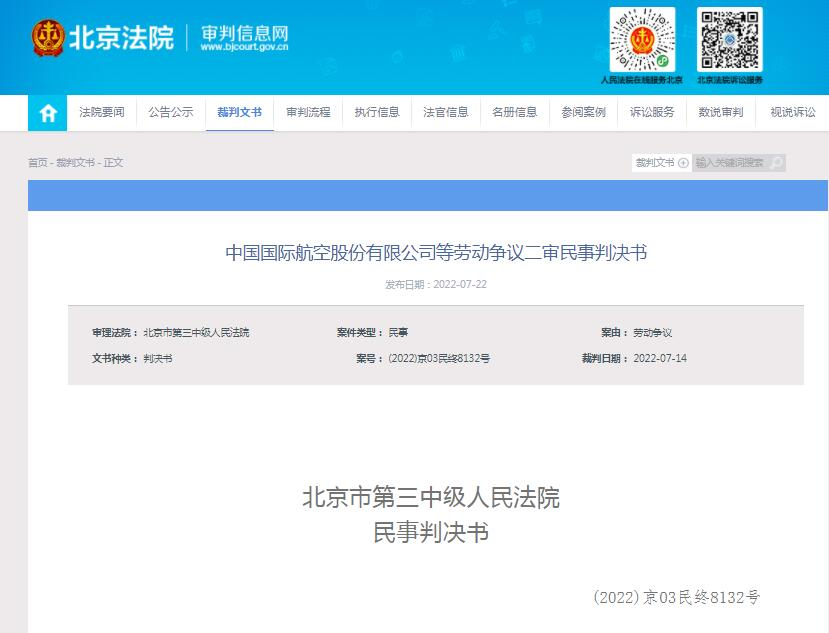Switch to the 数说审判 tab
The image size is (829, 633).
point(721,113)
